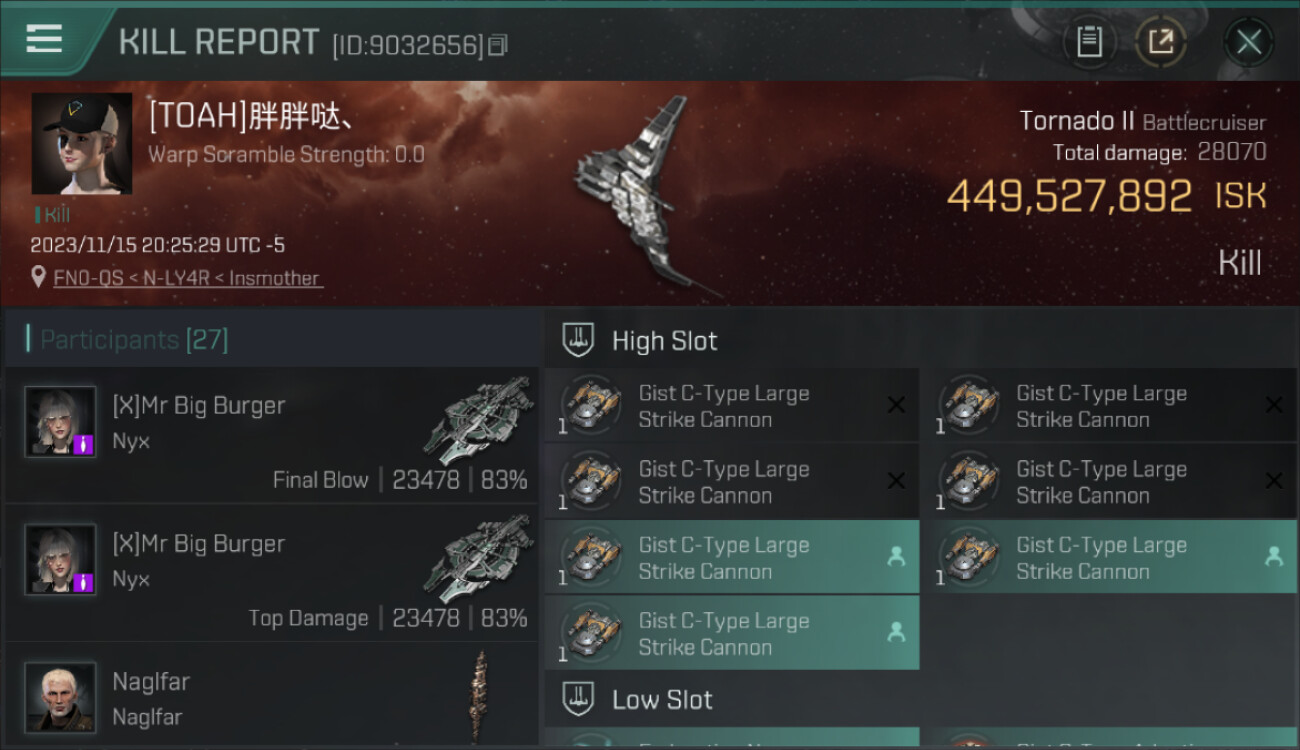
Task: Click the Low Slot section icon
Action: click(x=578, y=698)
